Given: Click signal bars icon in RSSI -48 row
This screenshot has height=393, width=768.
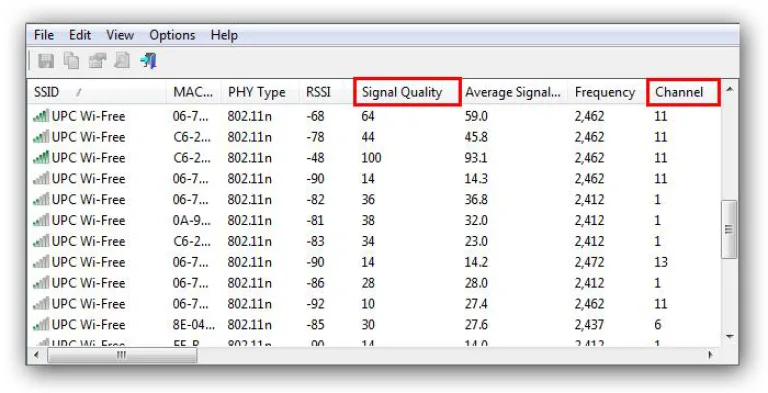Looking at the screenshot, I should pyautogui.click(x=41, y=158).
